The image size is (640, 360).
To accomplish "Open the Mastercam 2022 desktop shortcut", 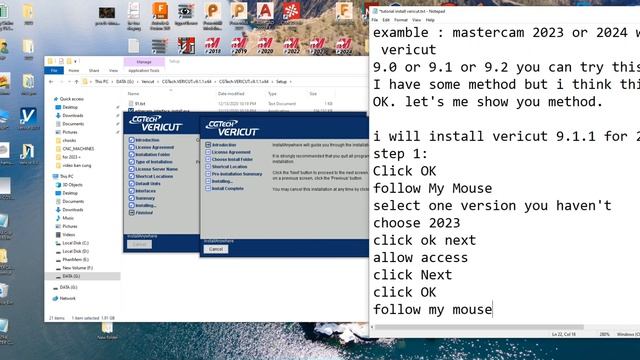I will [291, 46].
